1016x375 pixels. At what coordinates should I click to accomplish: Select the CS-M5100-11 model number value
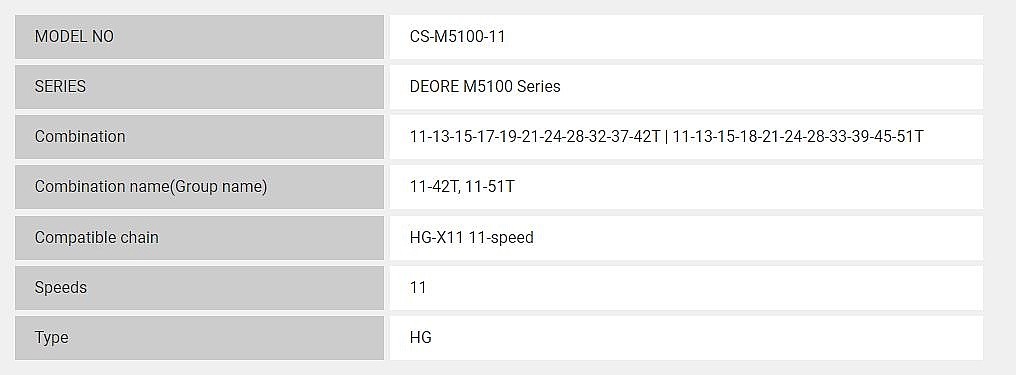(x=457, y=37)
